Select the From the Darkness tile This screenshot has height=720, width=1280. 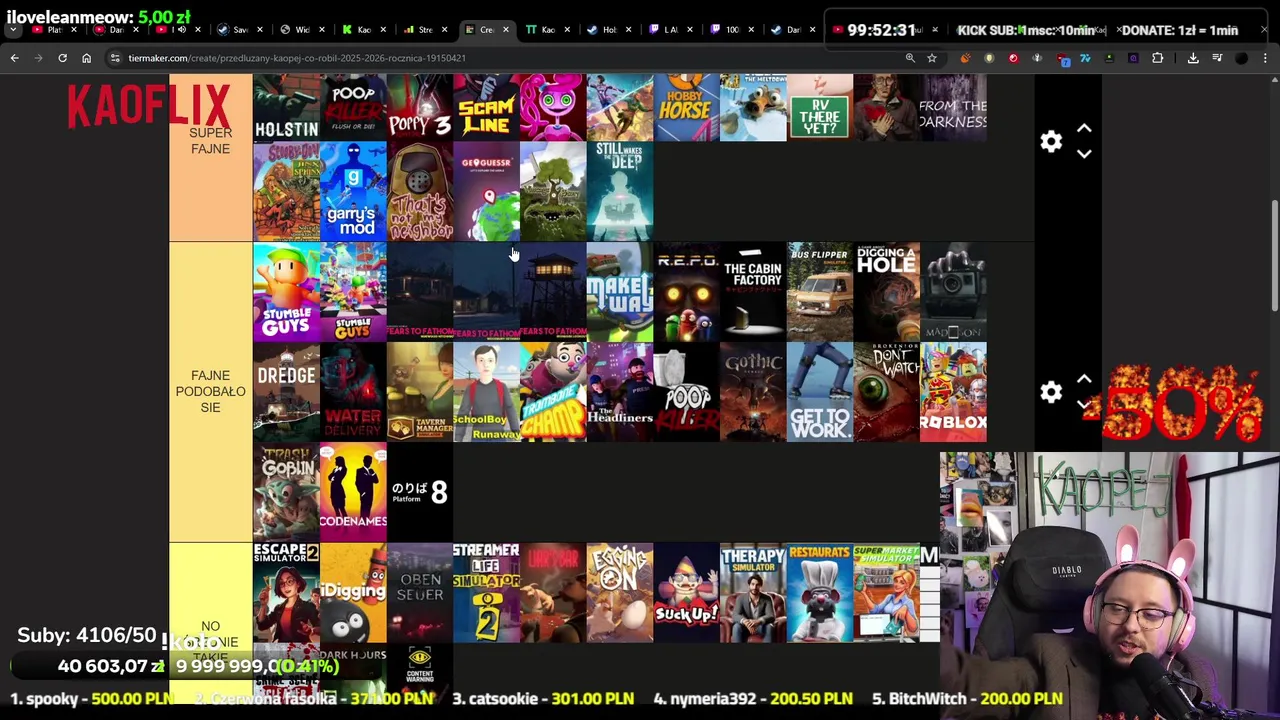pos(953,107)
